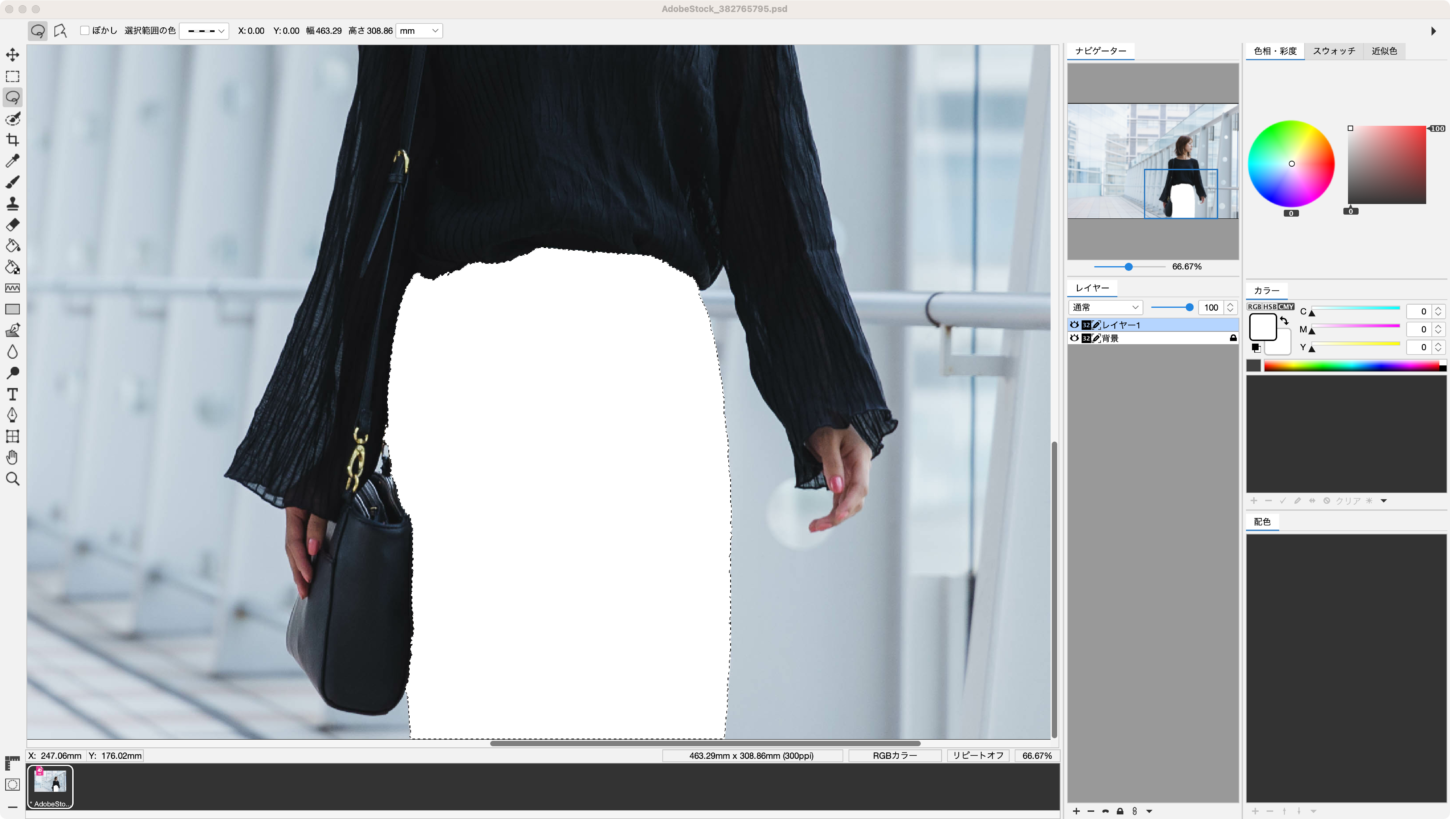
Task: Enable the ぼかし checkbox
Action: (85, 31)
